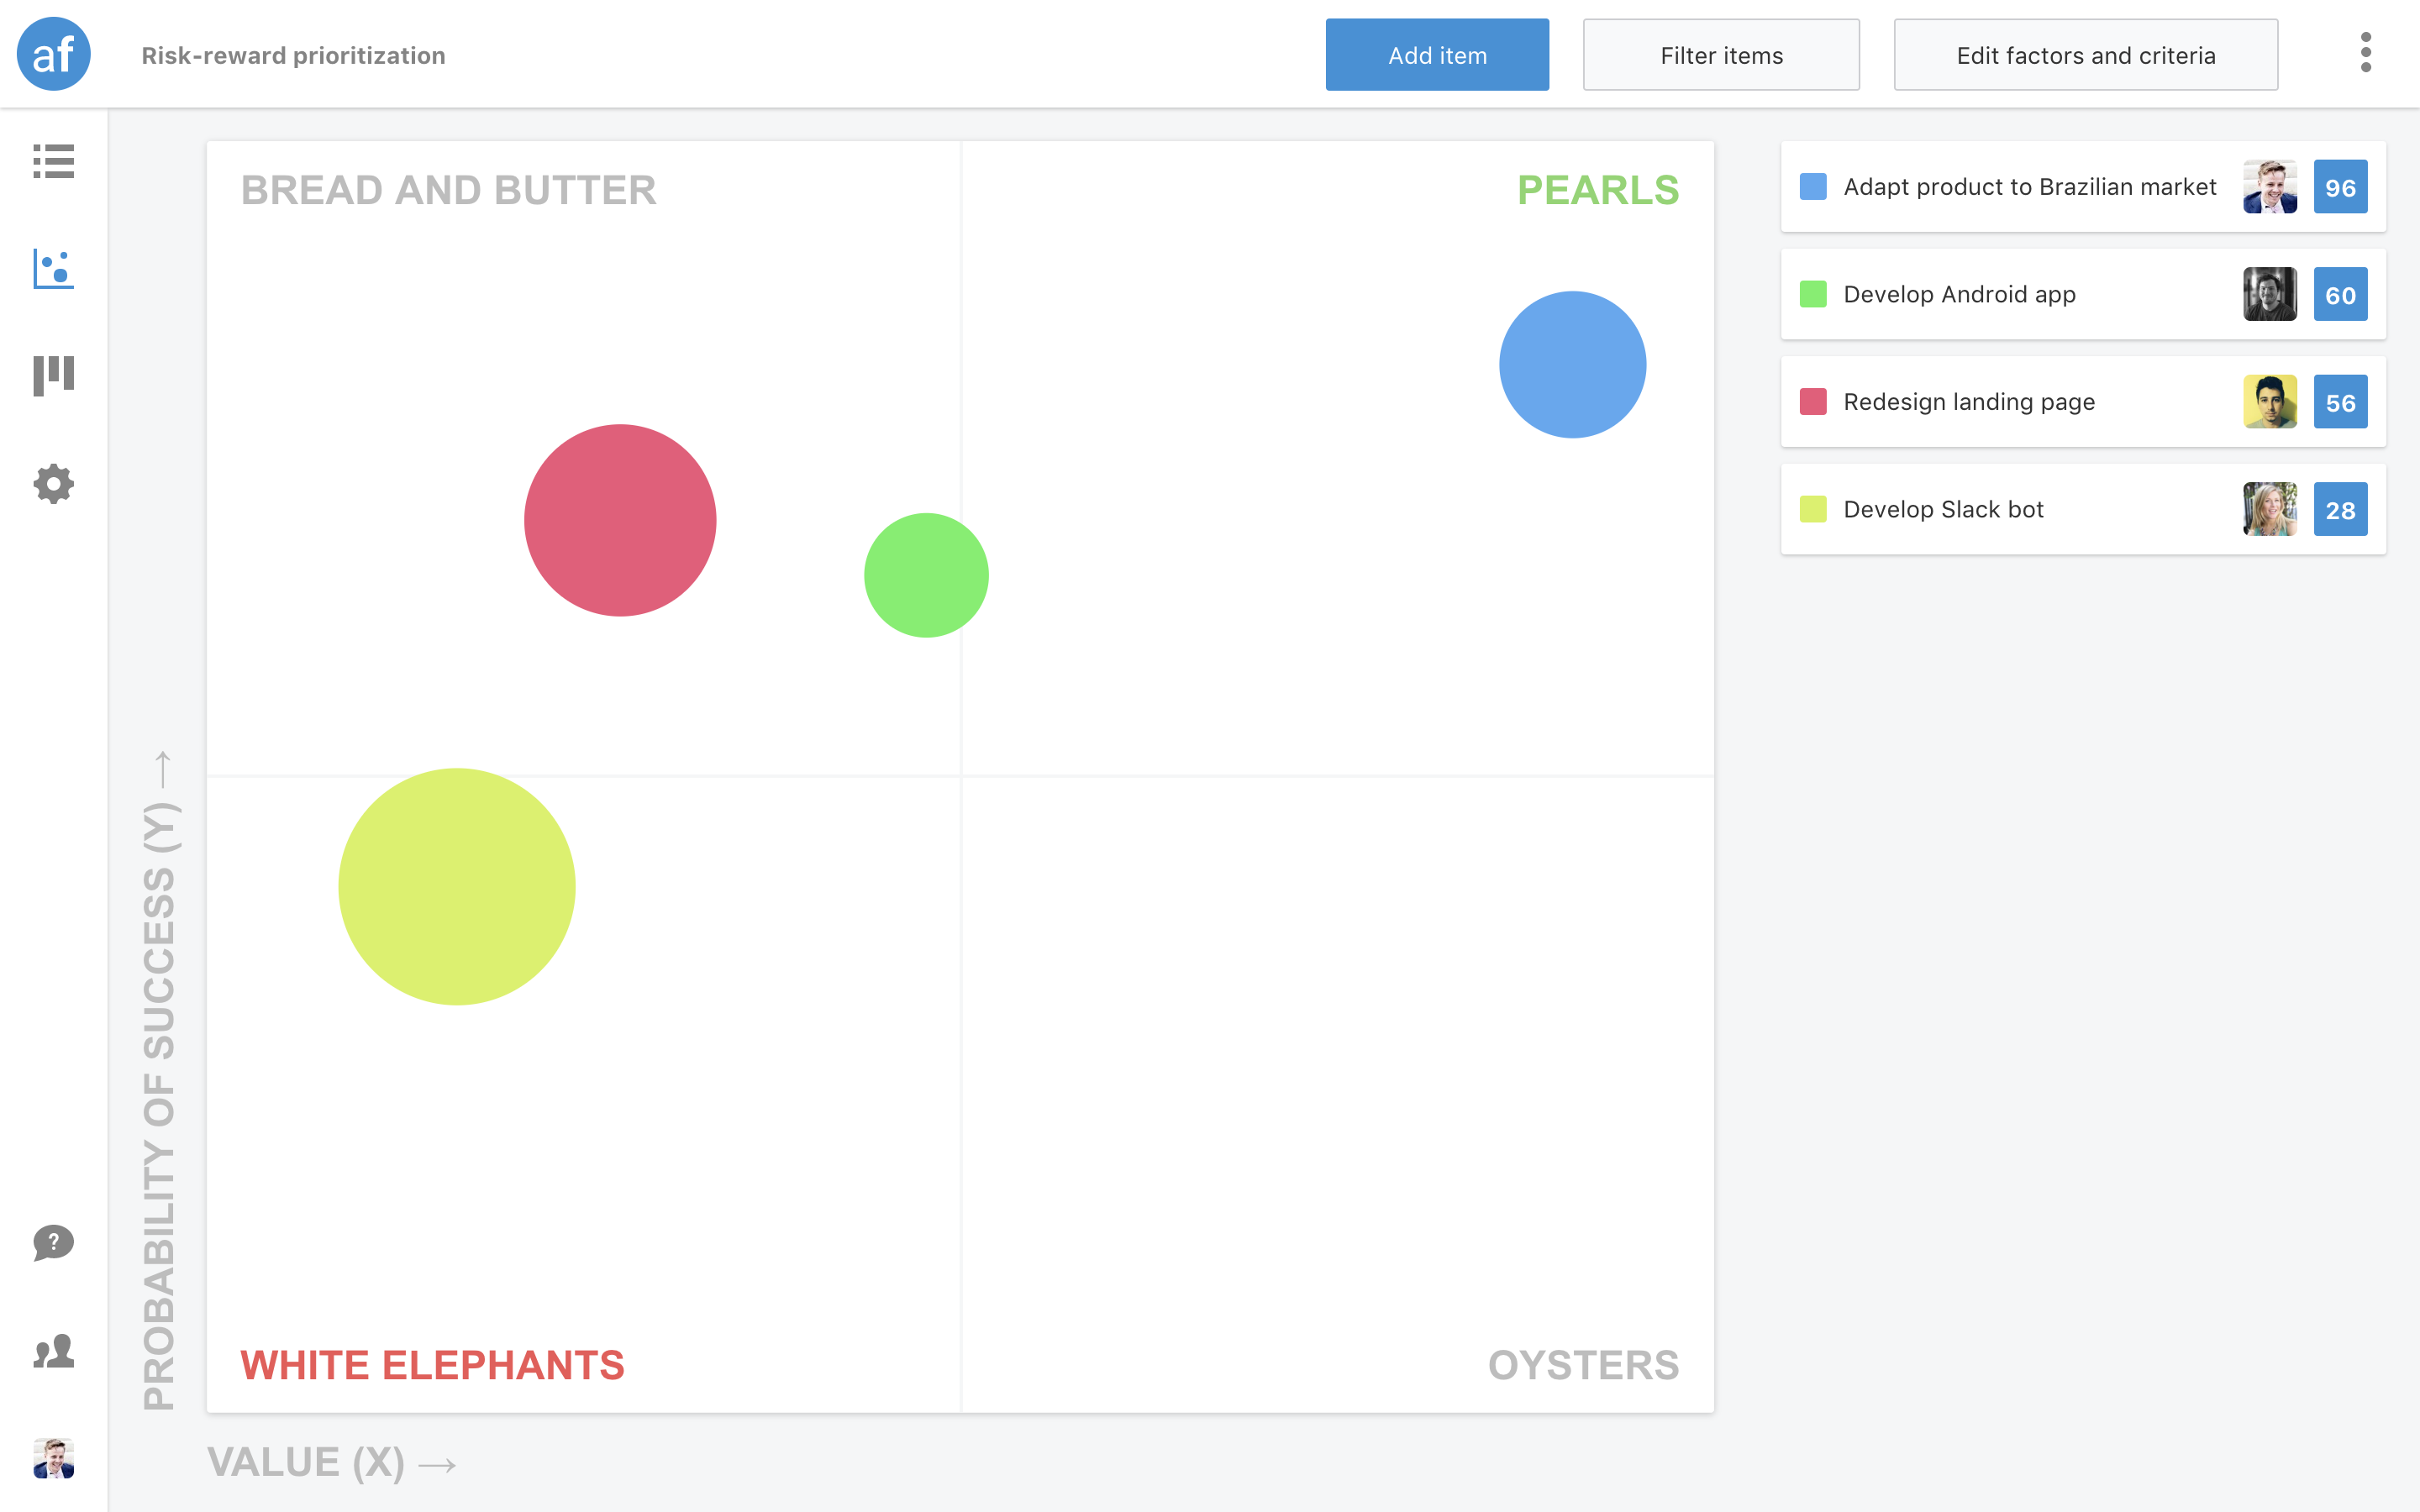
Task: Open the settings gear in the sidebar
Action: (53, 483)
